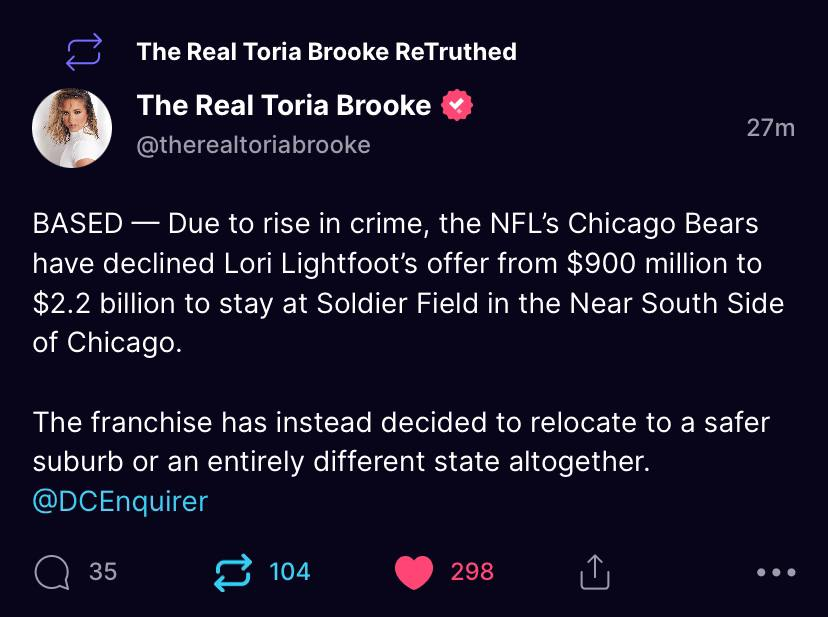Click the reply count 35
Screen dimensions: 828x617
[103, 572]
